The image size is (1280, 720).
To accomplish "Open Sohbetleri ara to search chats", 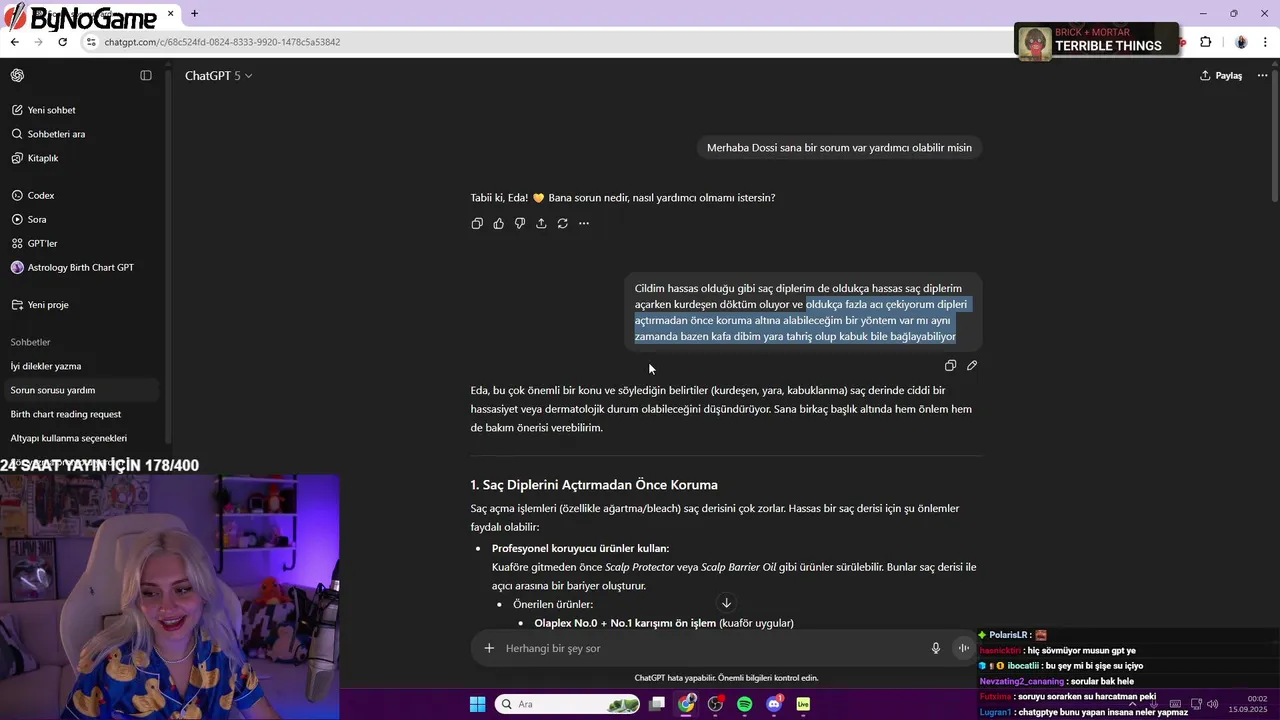I will 80,134.
